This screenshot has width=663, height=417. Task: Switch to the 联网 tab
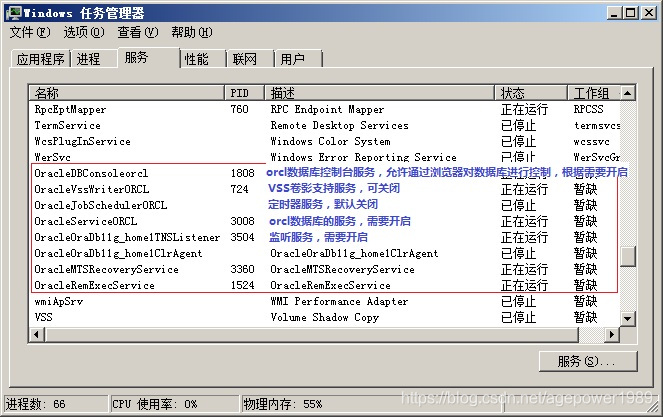click(x=251, y=59)
